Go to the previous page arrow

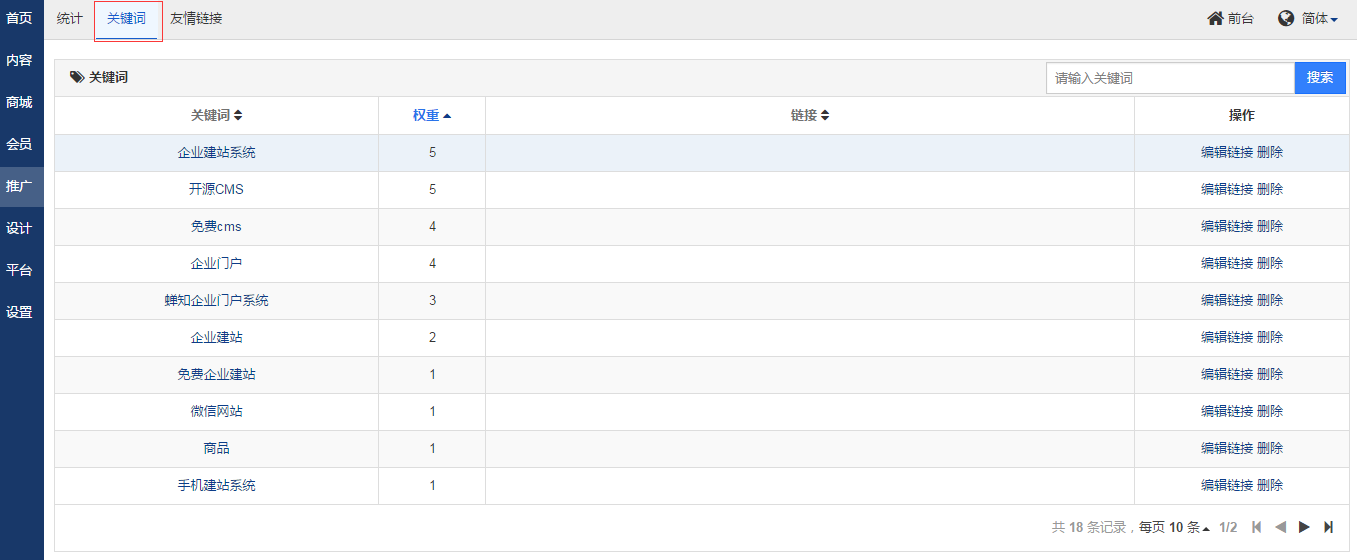pos(1280,527)
